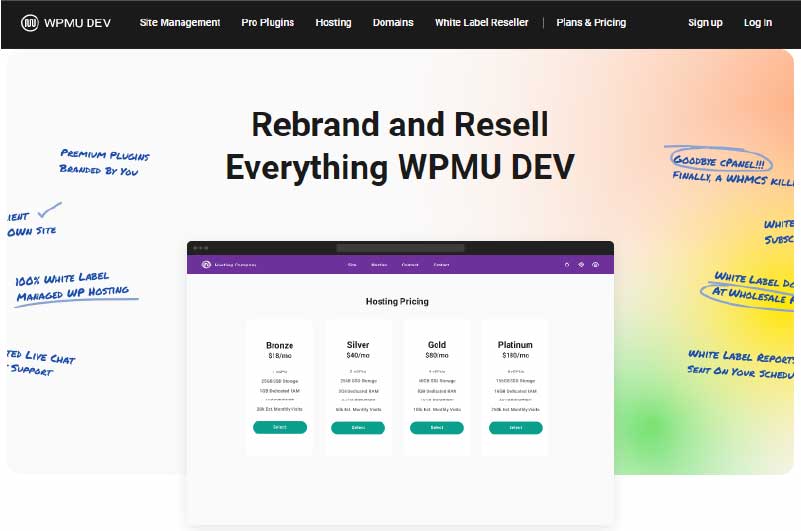801x531 pixels.
Task: Click the Hosting Pricing heading
Action: pos(397,302)
